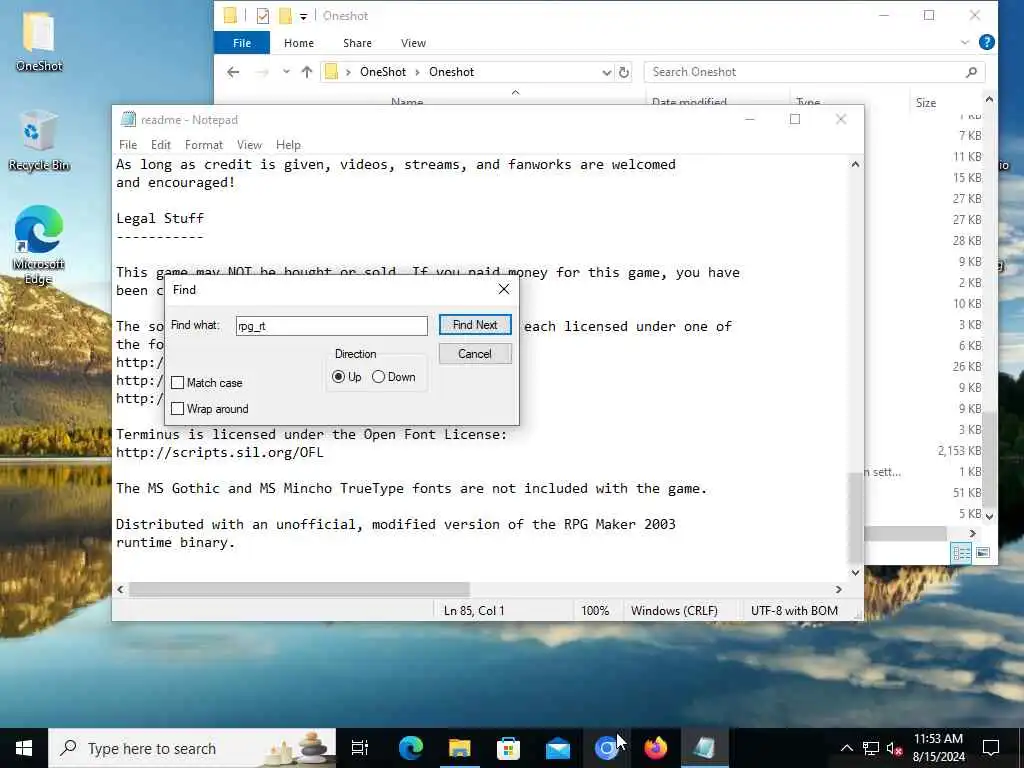Expand the Explorer address bar history dropdown
Viewport: 1024px width, 768px height.
tap(607, 72)
